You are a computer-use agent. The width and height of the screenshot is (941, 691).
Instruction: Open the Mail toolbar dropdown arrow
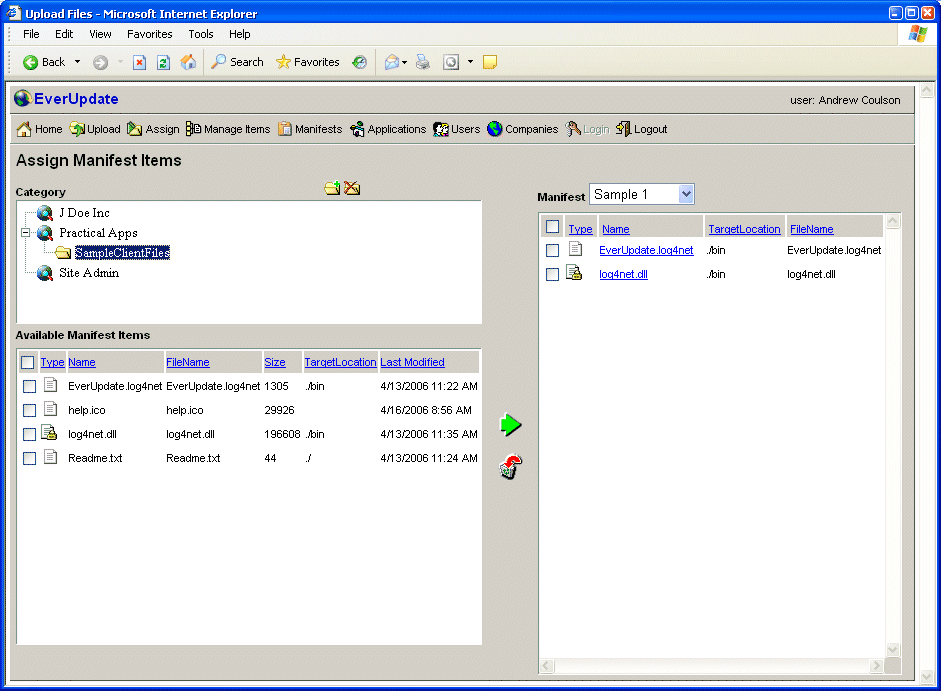point(404,62)
